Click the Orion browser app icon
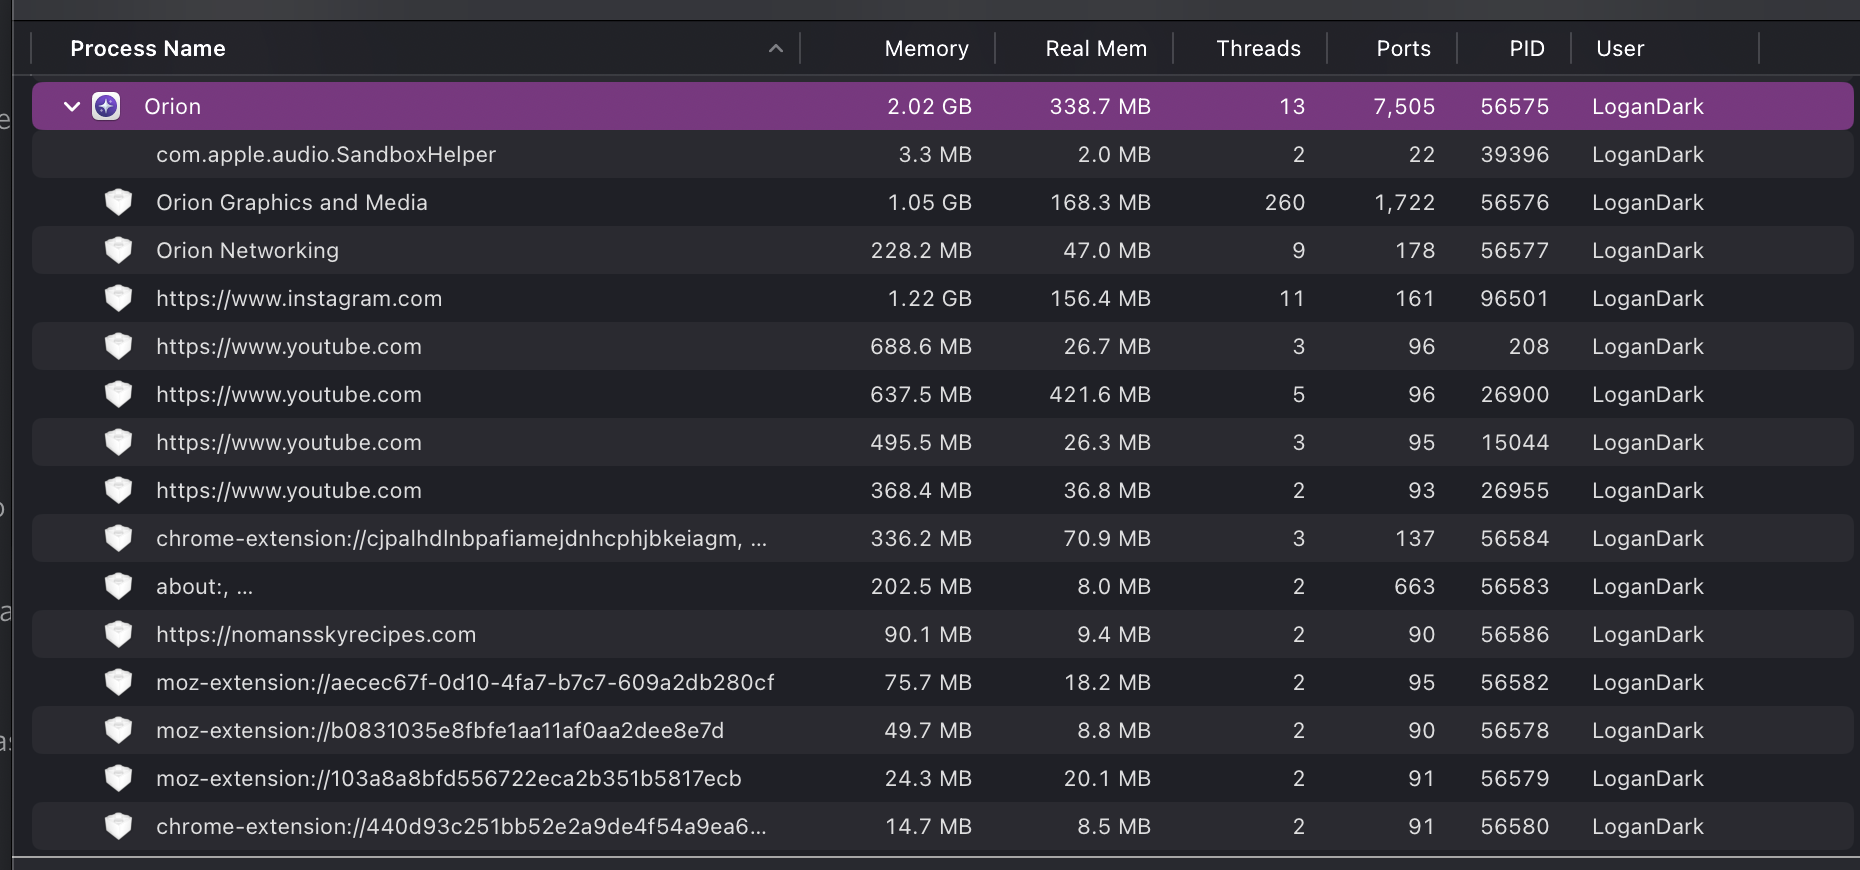The width and height of the screenshot is (1860, 870). click(x=106, y=106)
